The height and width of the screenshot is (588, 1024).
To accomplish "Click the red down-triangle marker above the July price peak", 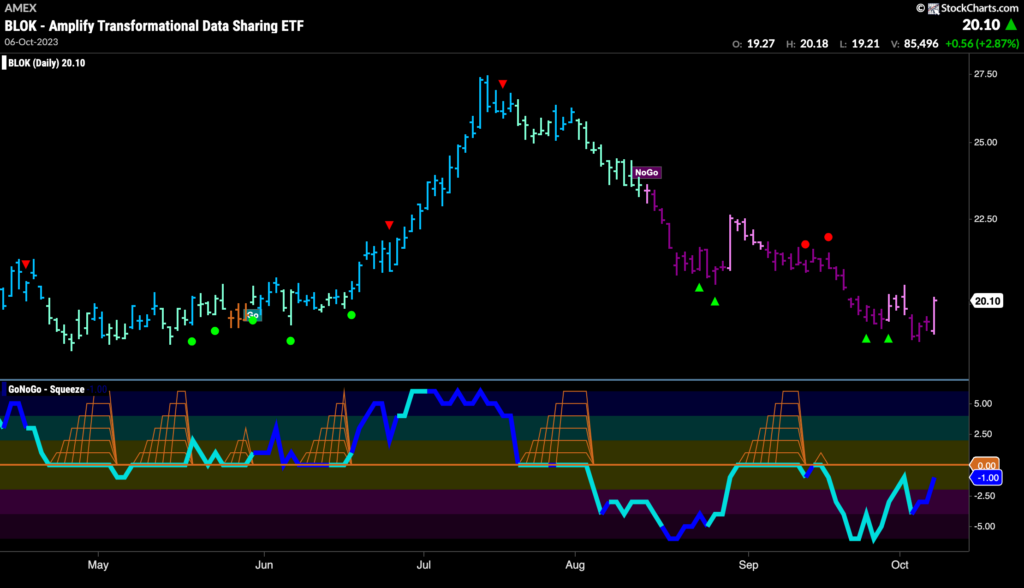I will pos(502,84).
